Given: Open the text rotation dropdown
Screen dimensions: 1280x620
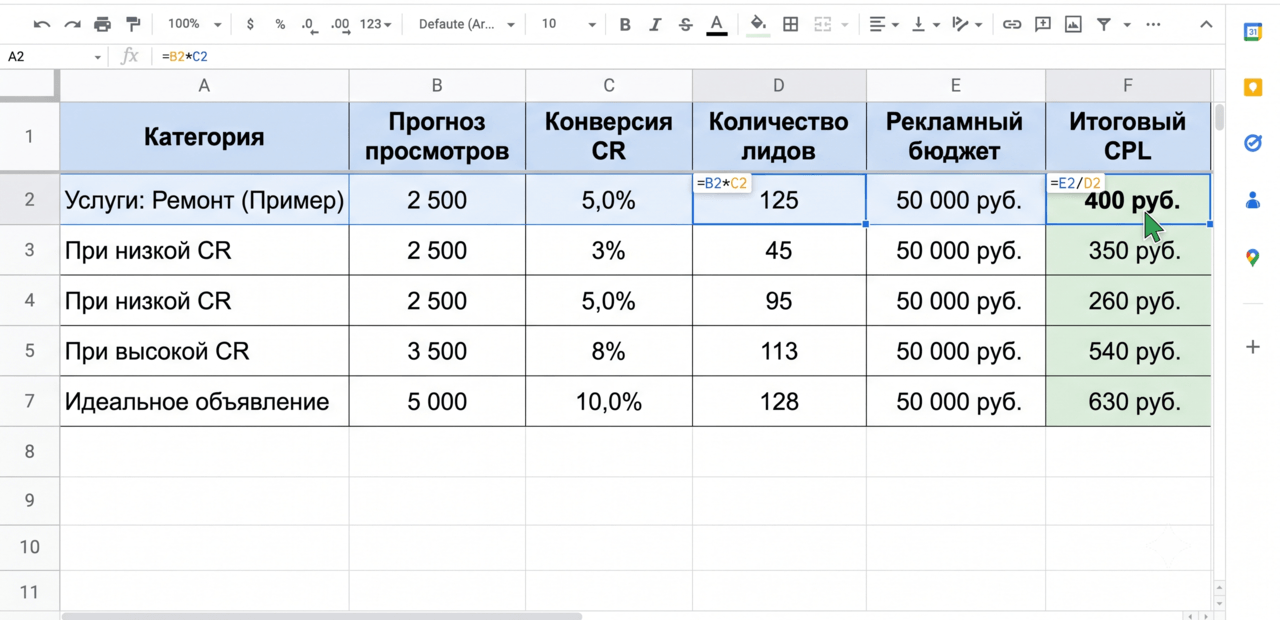Looking at the screenshot, I should [967, 24].
